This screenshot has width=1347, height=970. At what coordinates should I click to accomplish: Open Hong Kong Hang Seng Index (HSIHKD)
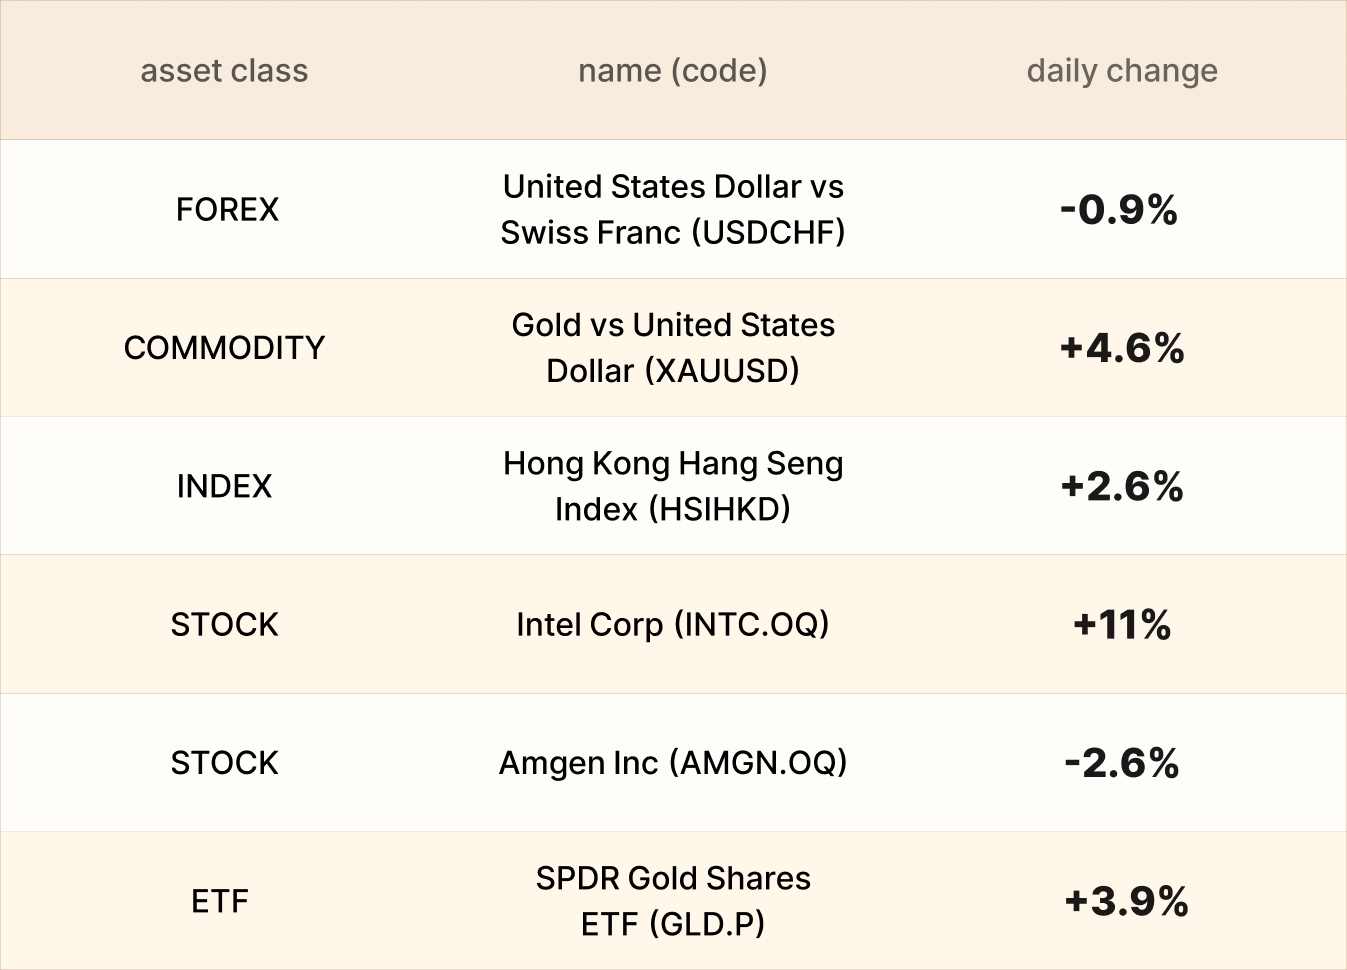click(x=673, y=486)
